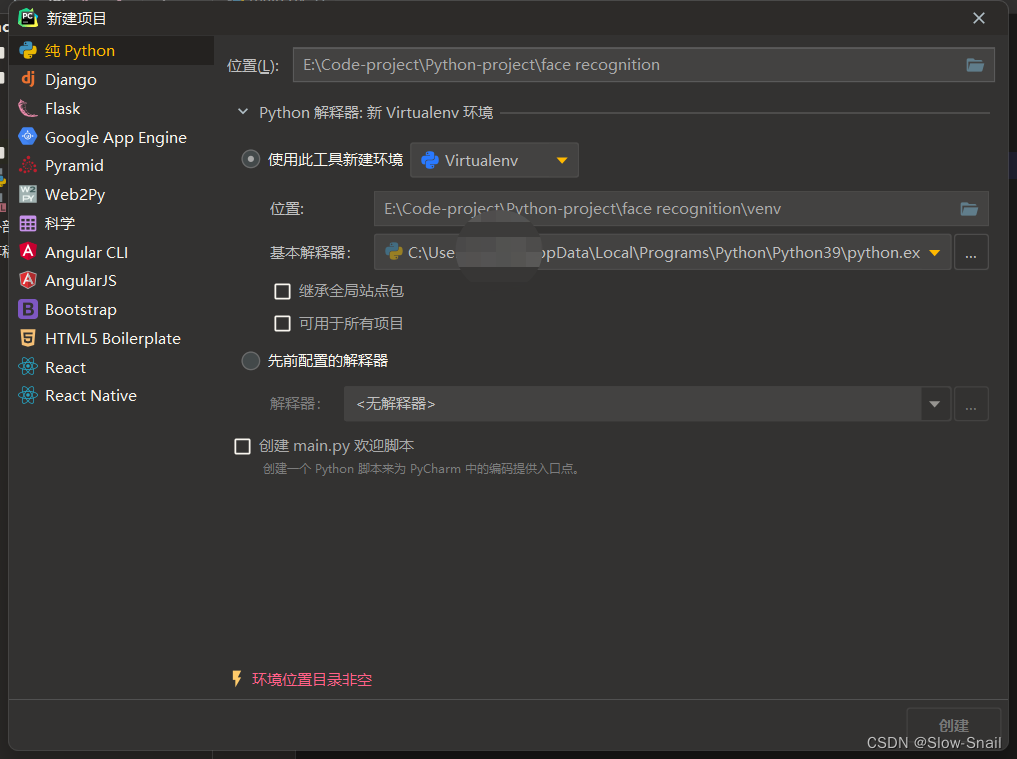Click the Bootstrap label
The image size is (1017, 759).
click(x=80, y=310)
